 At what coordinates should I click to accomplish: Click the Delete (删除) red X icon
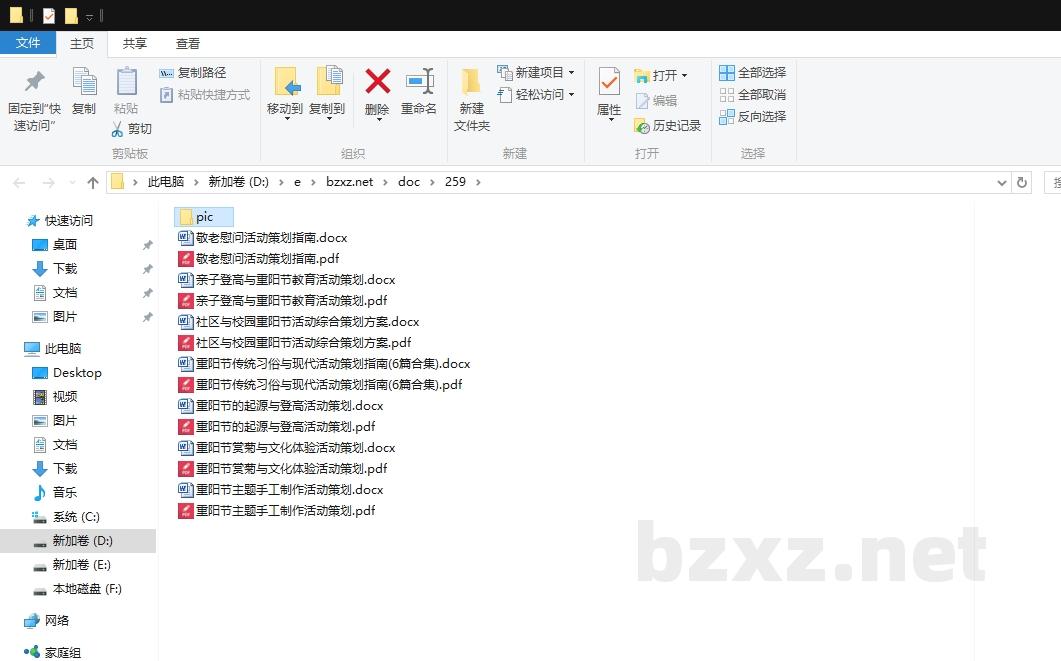pyautogui.click(x=377, y=82)
